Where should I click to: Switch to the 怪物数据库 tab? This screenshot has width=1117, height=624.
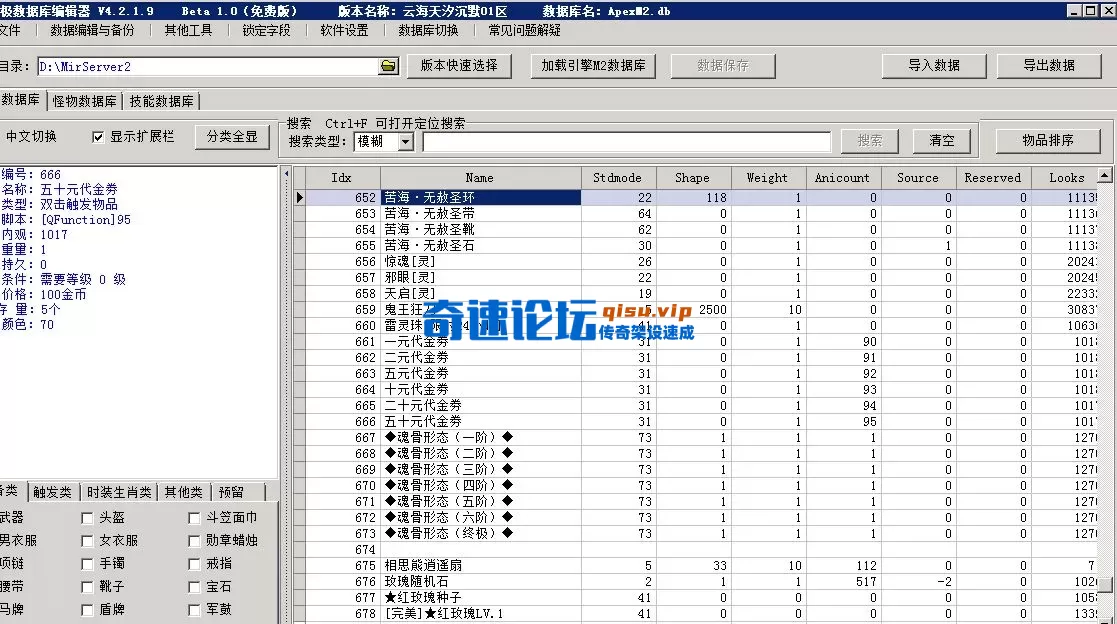(x=85, y=100)
